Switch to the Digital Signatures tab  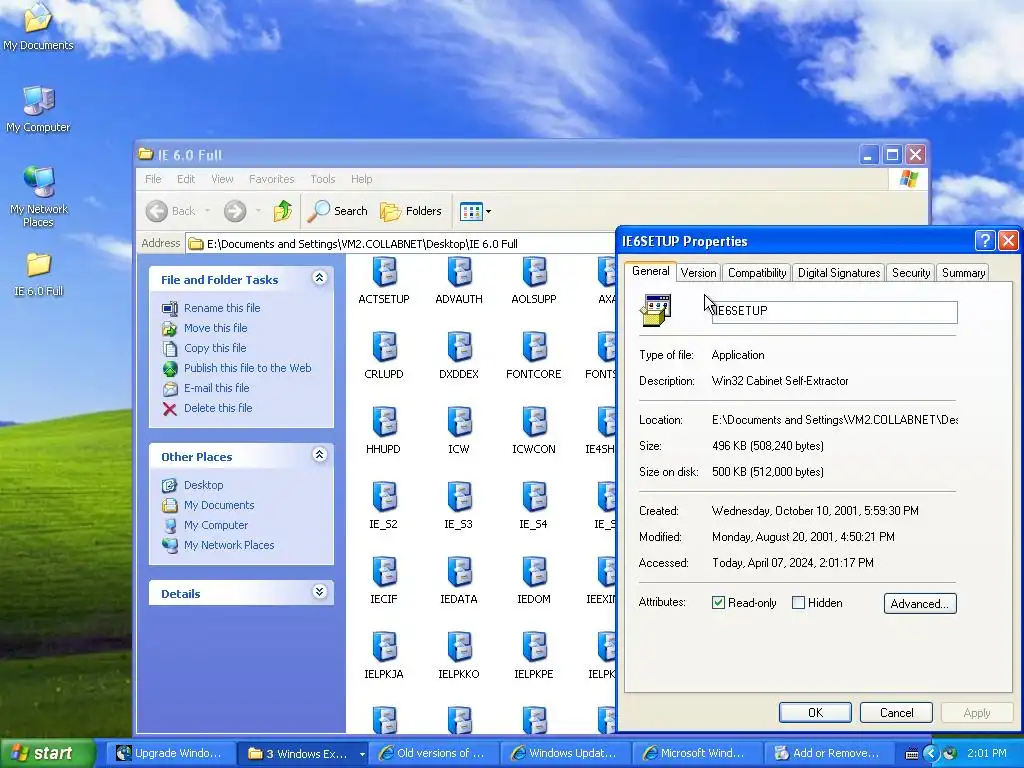tap(839, 273)
